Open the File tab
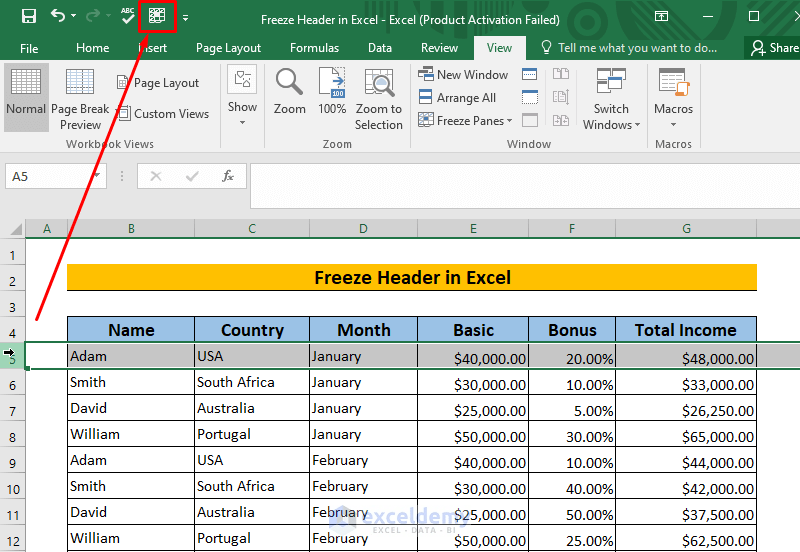The height and width of the screenshot is (552, 800). tap(29, 48)
